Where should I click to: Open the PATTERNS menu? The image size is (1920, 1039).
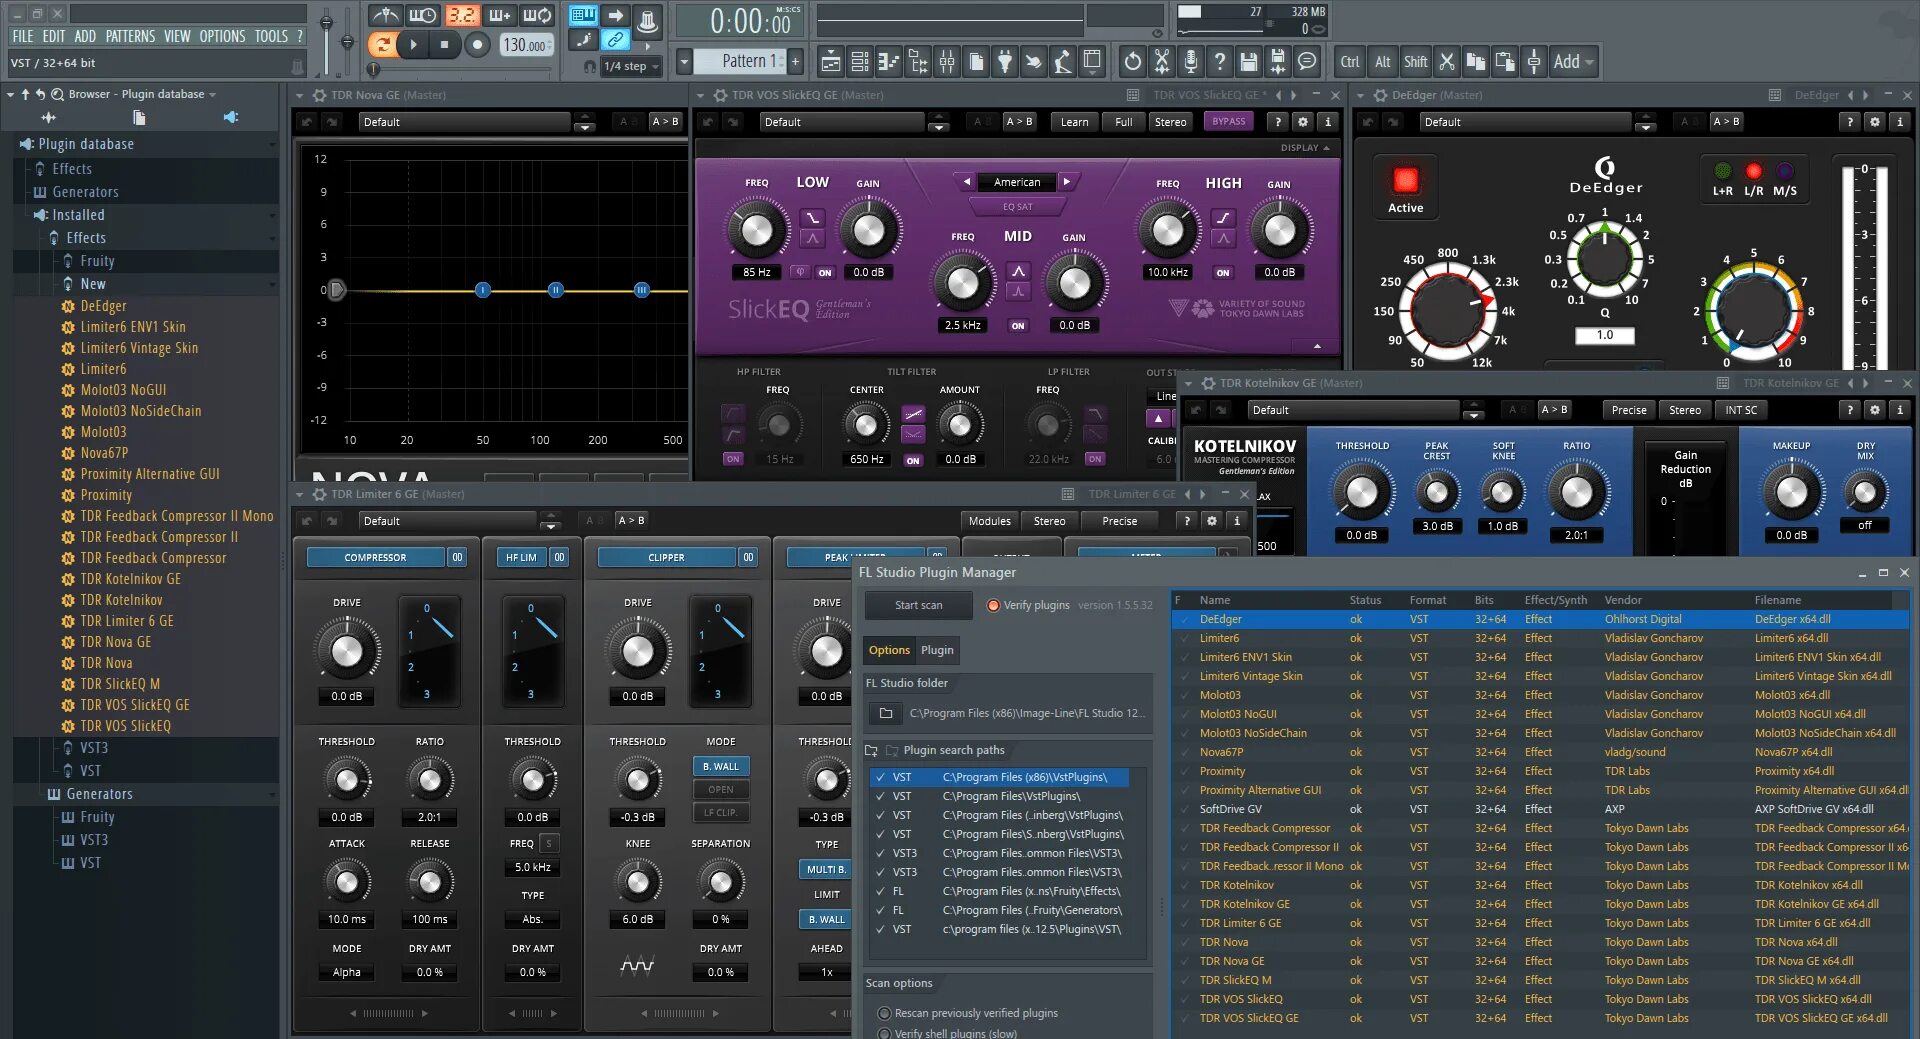pyautogui.click(x=130, y=36)
